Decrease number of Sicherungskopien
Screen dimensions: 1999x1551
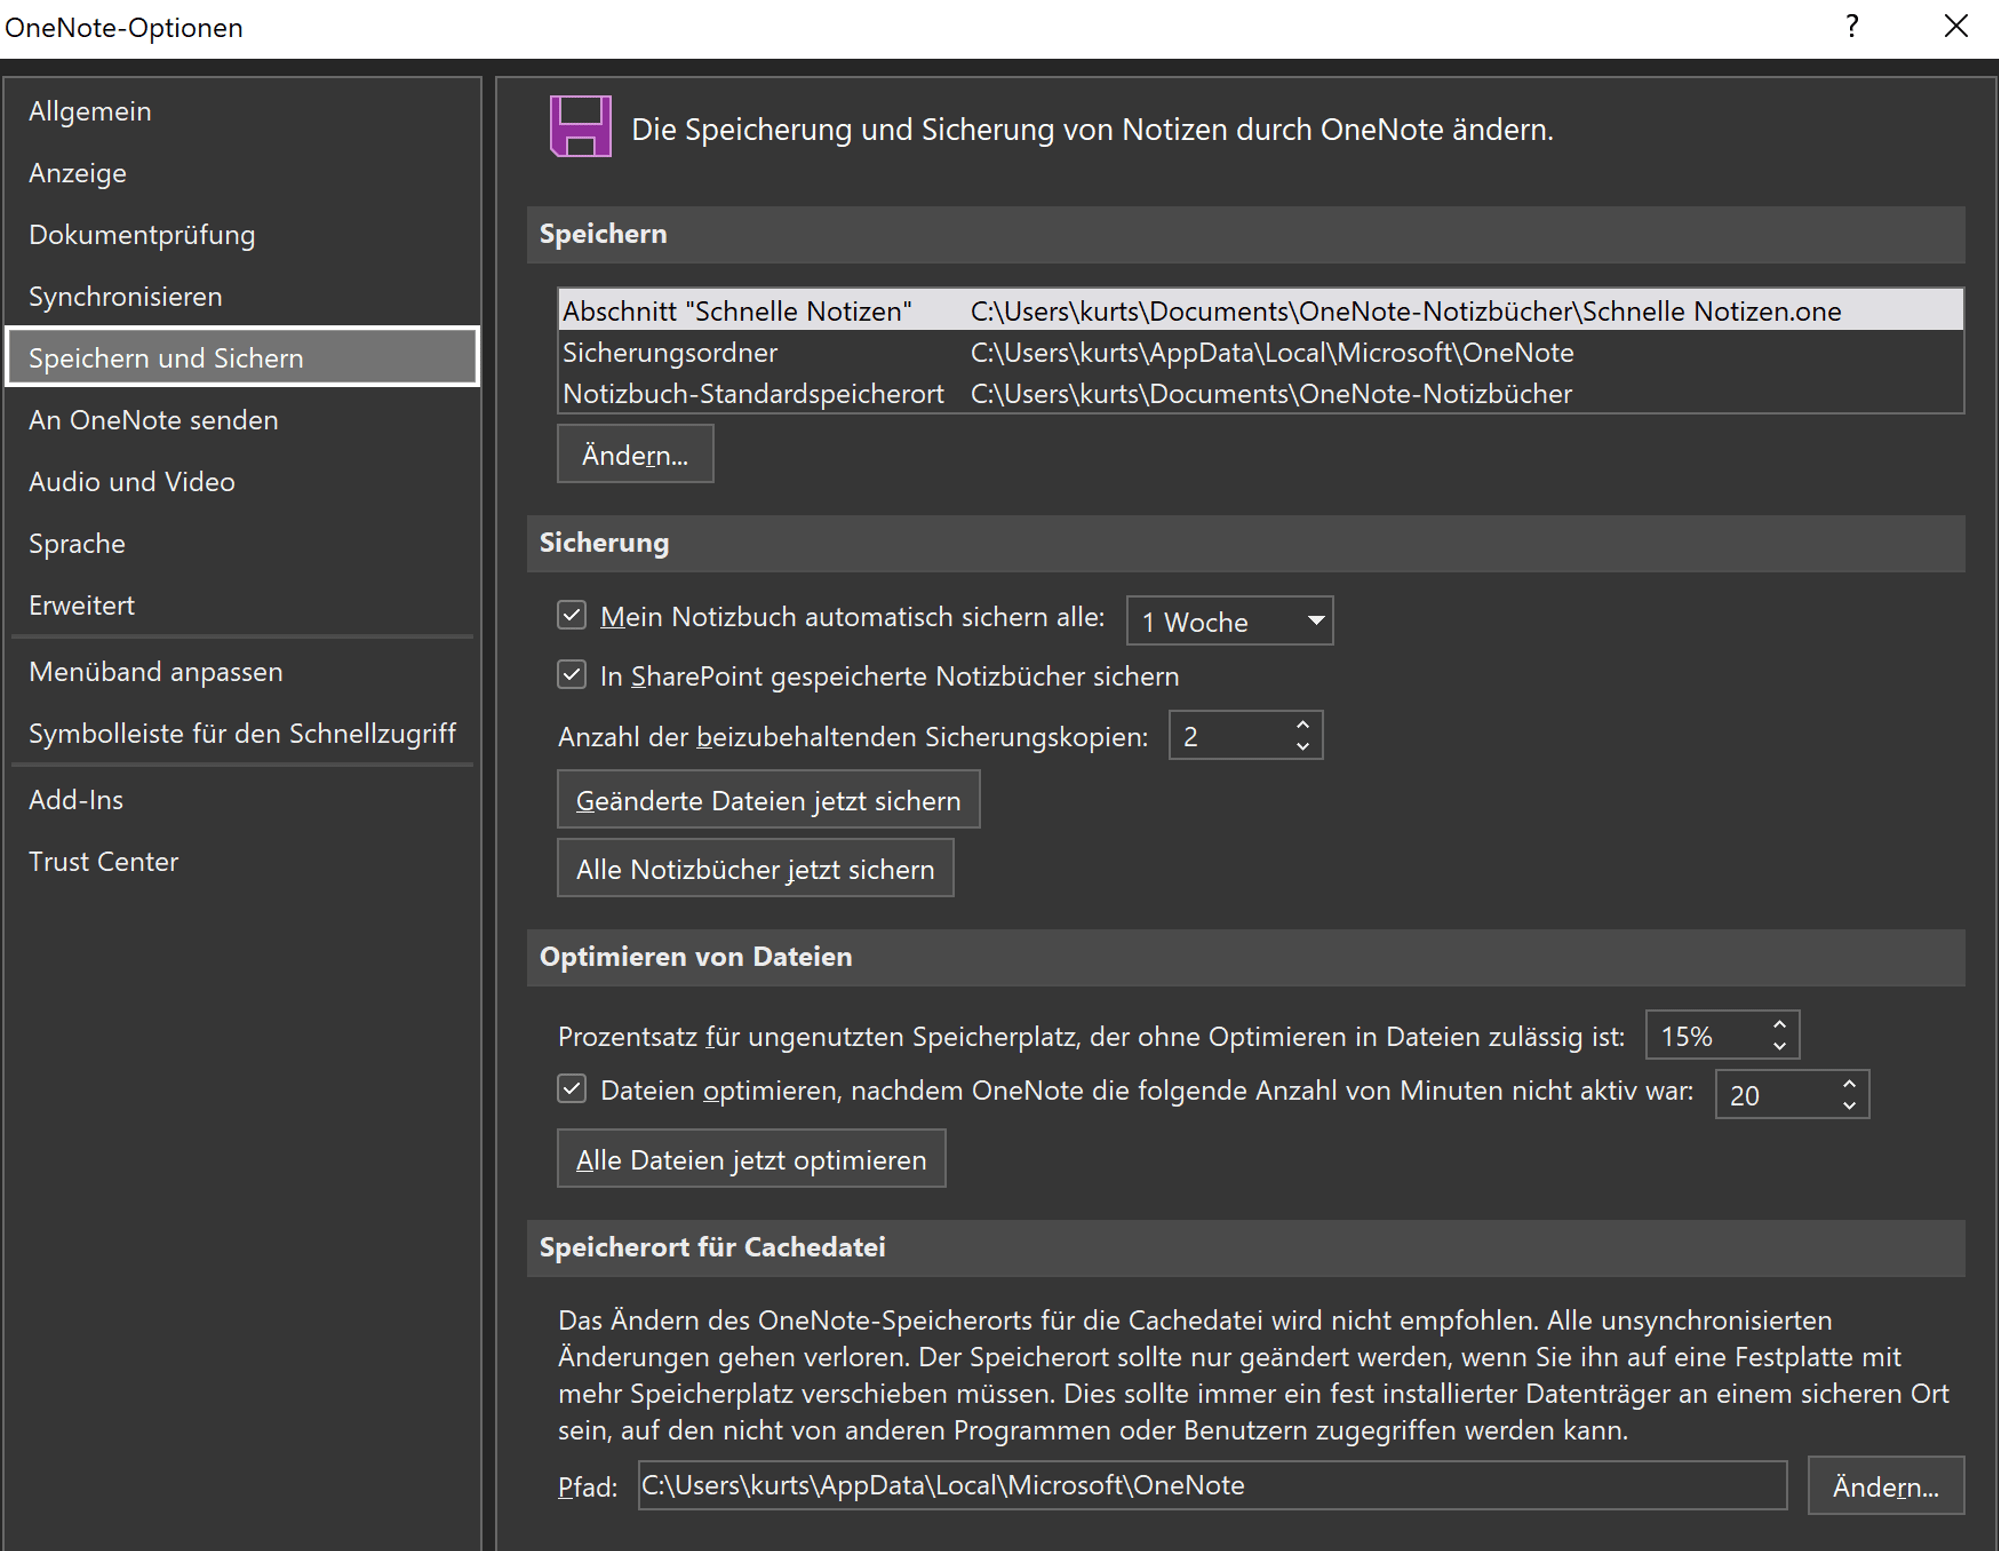pyautogui.click(x=1302, y=747)
